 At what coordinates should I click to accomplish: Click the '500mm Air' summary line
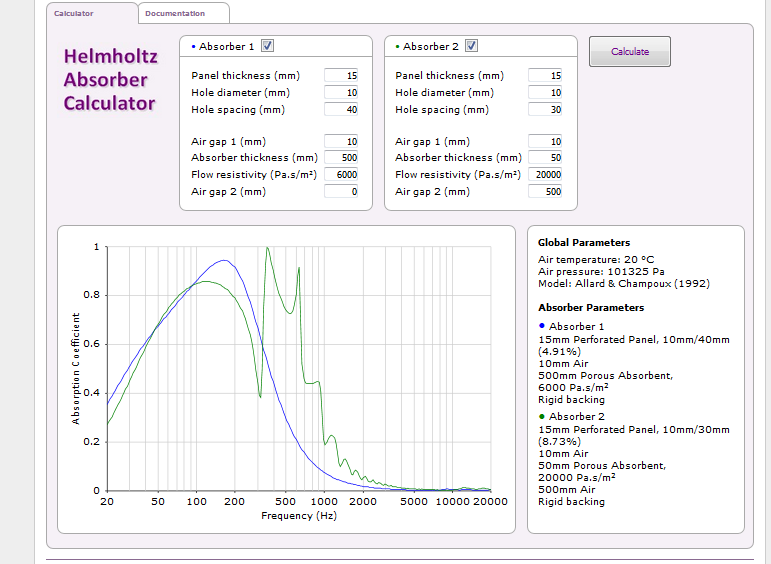[x=566, y=490]
